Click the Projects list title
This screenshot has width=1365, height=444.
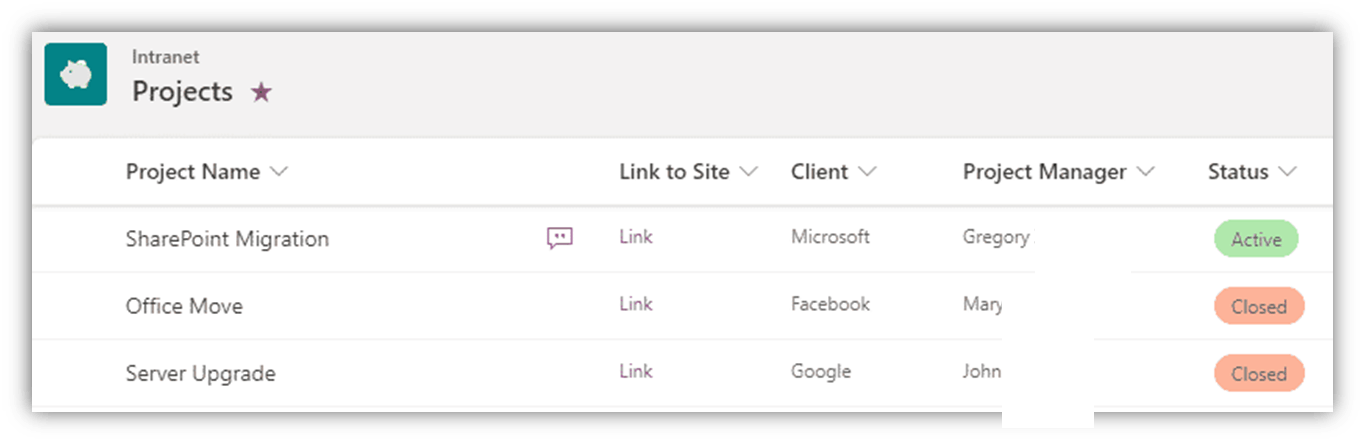[182, 92]
